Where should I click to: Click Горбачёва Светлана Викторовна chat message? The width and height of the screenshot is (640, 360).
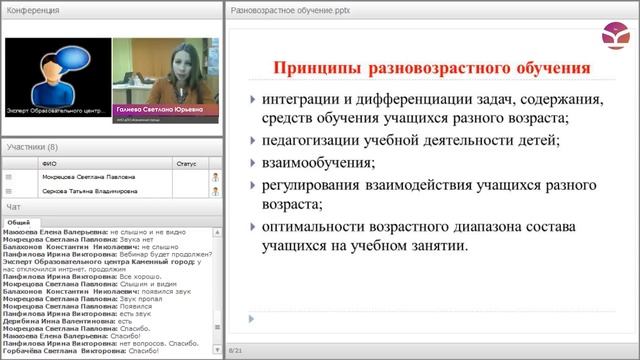click(81, 351)
